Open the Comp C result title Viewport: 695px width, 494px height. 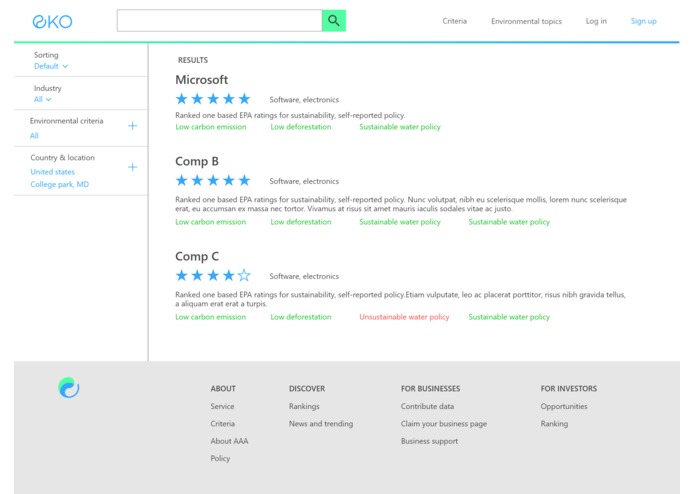tap(197, 256)
